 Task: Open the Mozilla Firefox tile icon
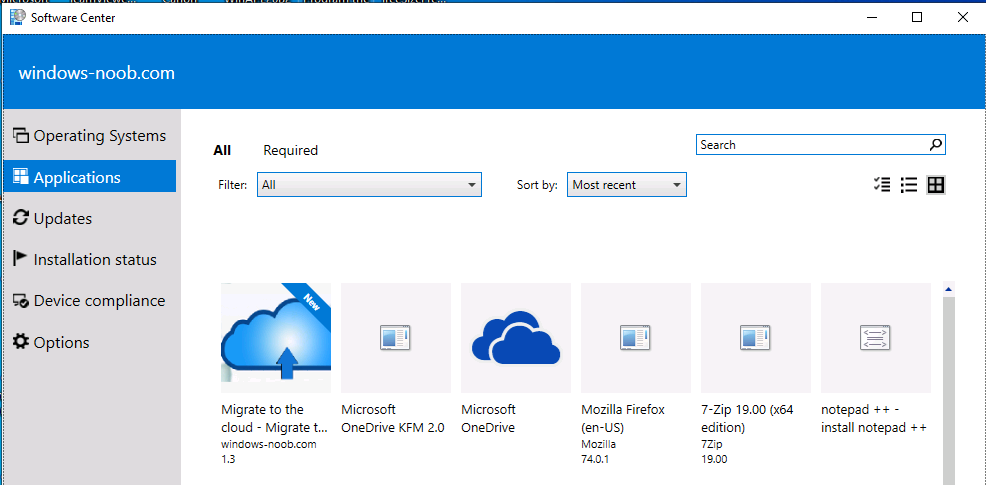[x=636, y=338]
